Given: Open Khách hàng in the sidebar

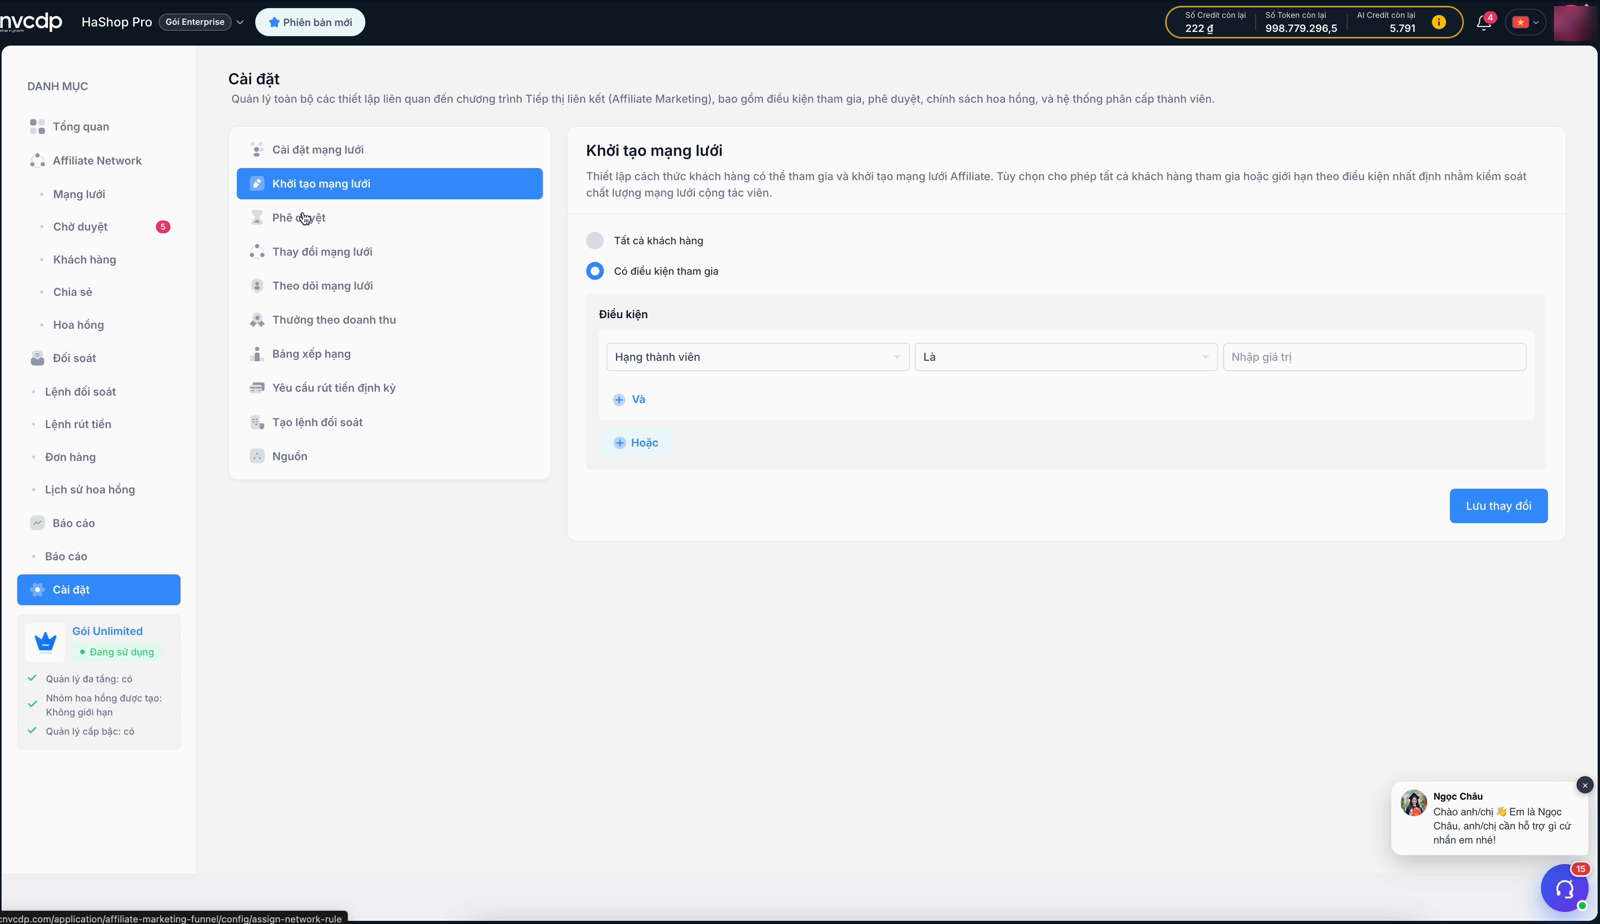Looking at the screenshot, I should click(x=84, y=260).
